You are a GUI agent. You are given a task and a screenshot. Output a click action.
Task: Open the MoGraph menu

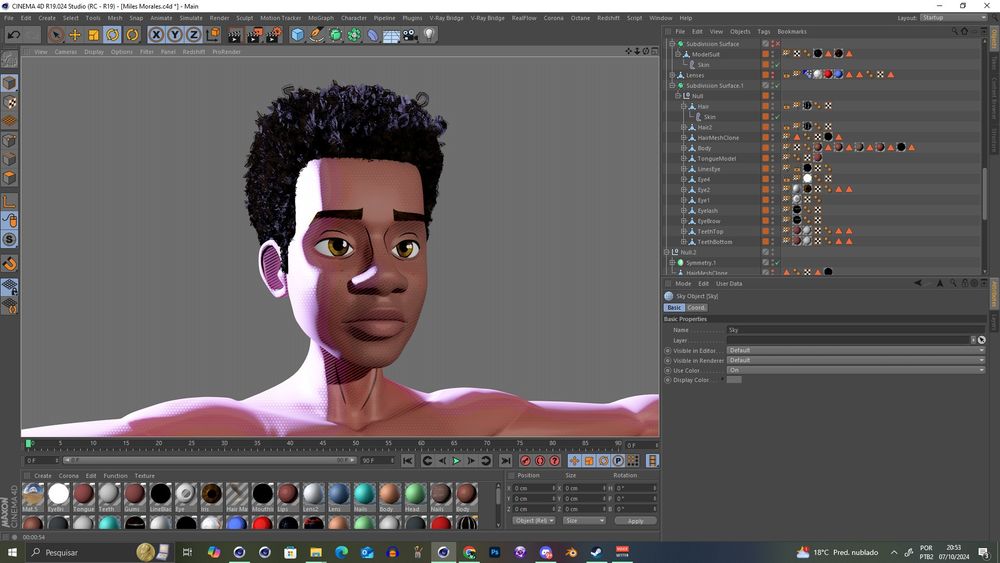321,18
